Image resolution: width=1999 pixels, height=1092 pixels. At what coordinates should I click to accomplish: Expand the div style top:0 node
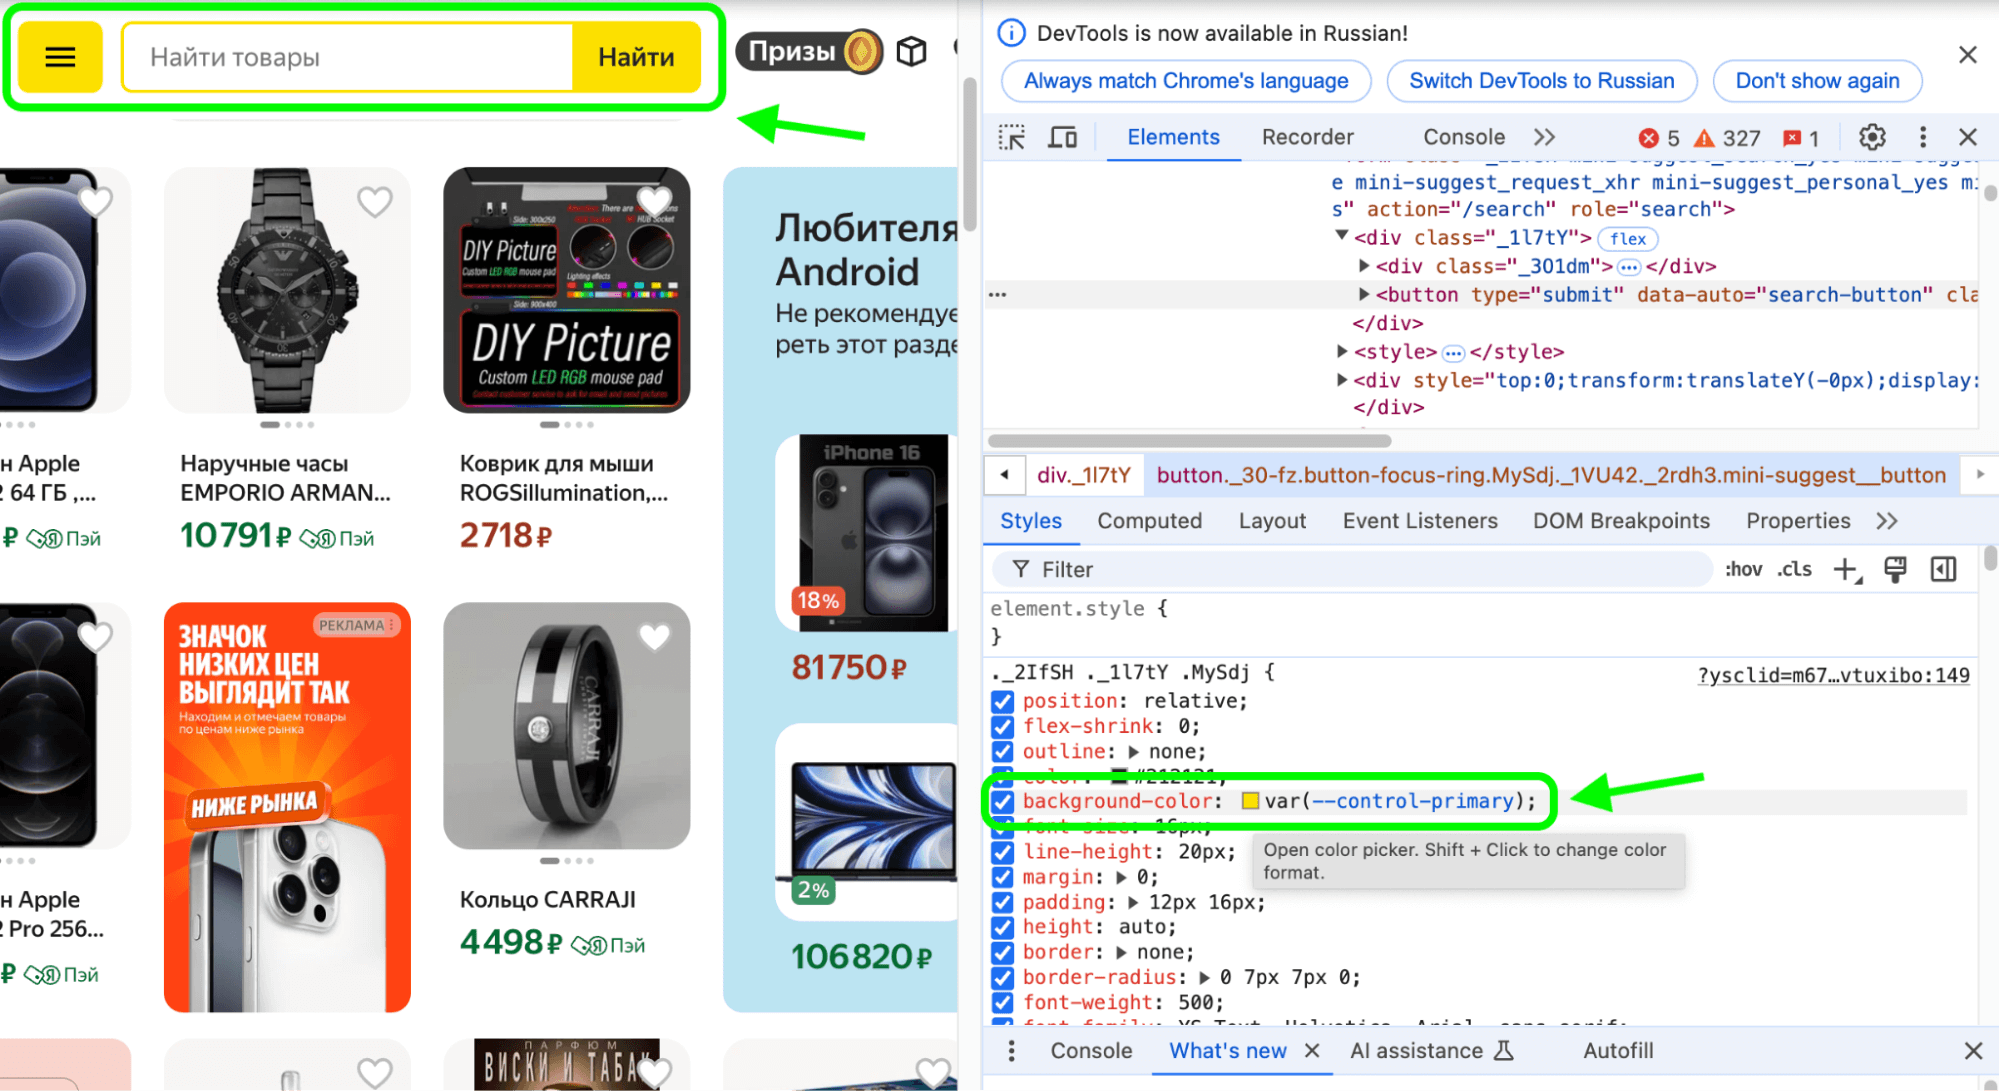pos(1342,380)
